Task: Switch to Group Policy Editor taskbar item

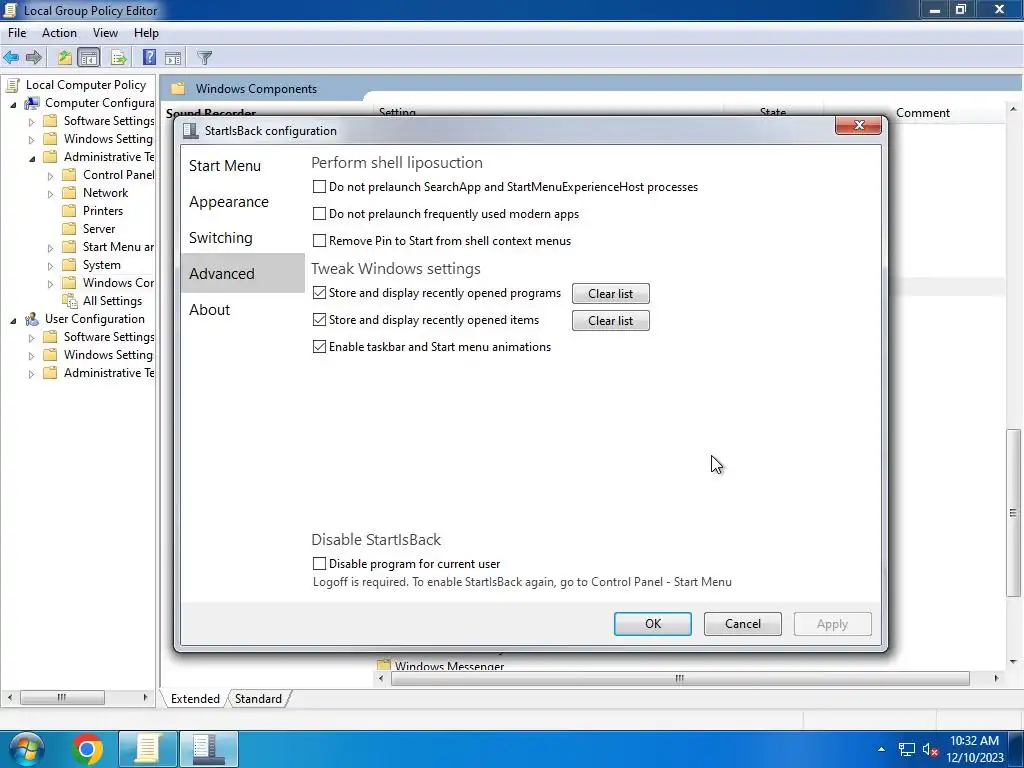Action: 148,749
